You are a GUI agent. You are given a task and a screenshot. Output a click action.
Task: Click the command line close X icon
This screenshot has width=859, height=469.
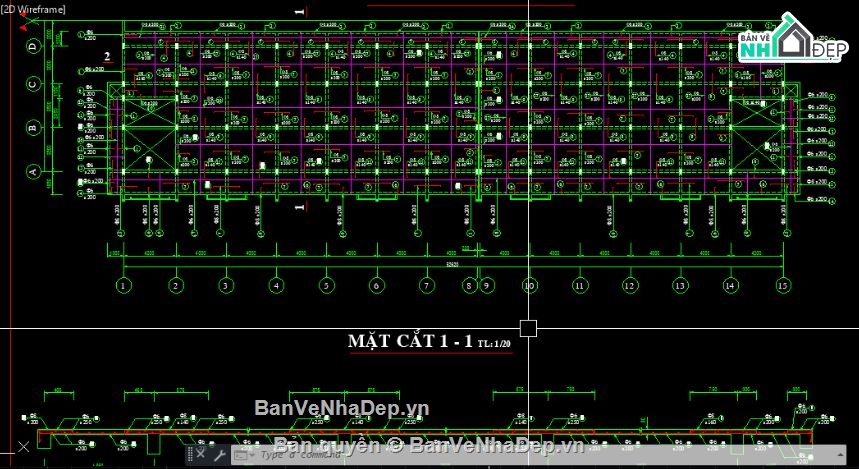[202, 455]
